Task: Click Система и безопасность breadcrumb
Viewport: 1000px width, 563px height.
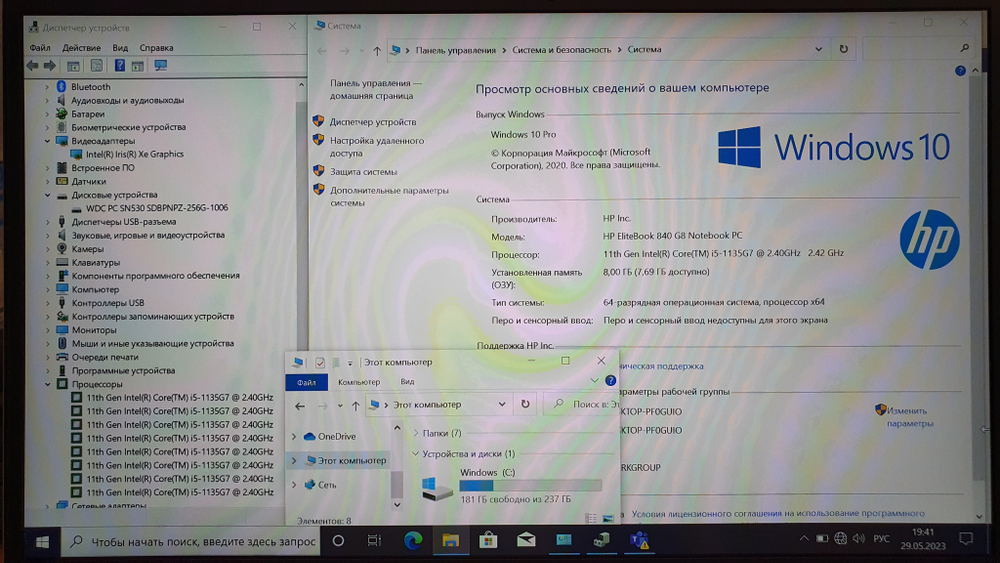Action: pos(561,50)
